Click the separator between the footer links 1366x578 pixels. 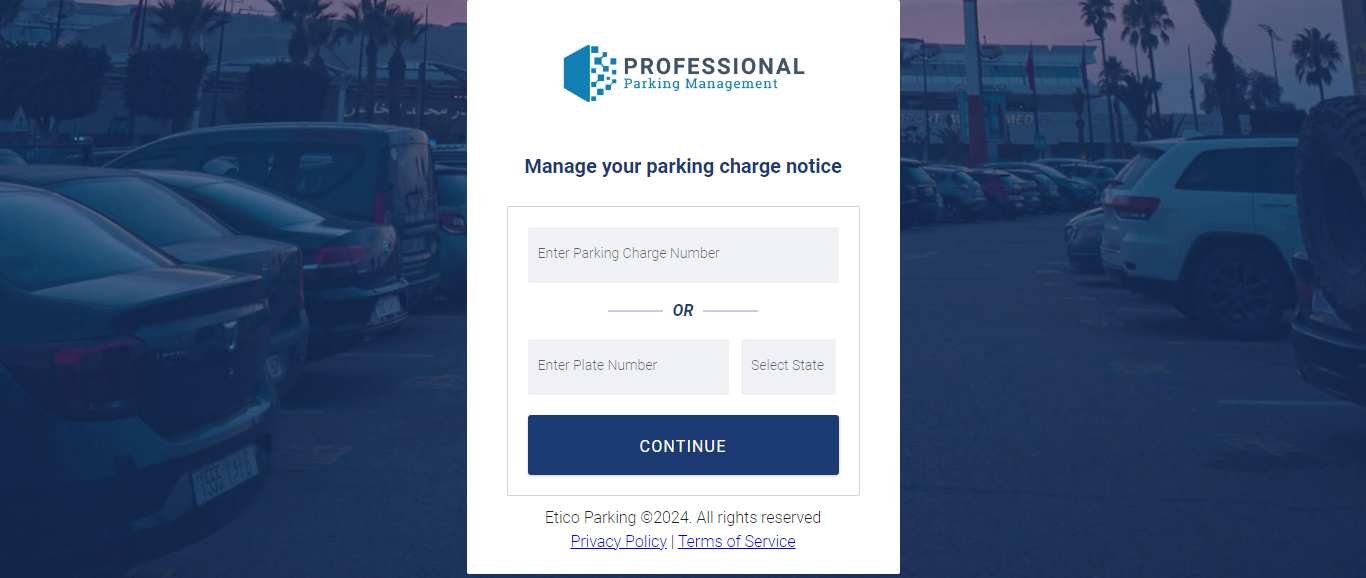point(672,541)
